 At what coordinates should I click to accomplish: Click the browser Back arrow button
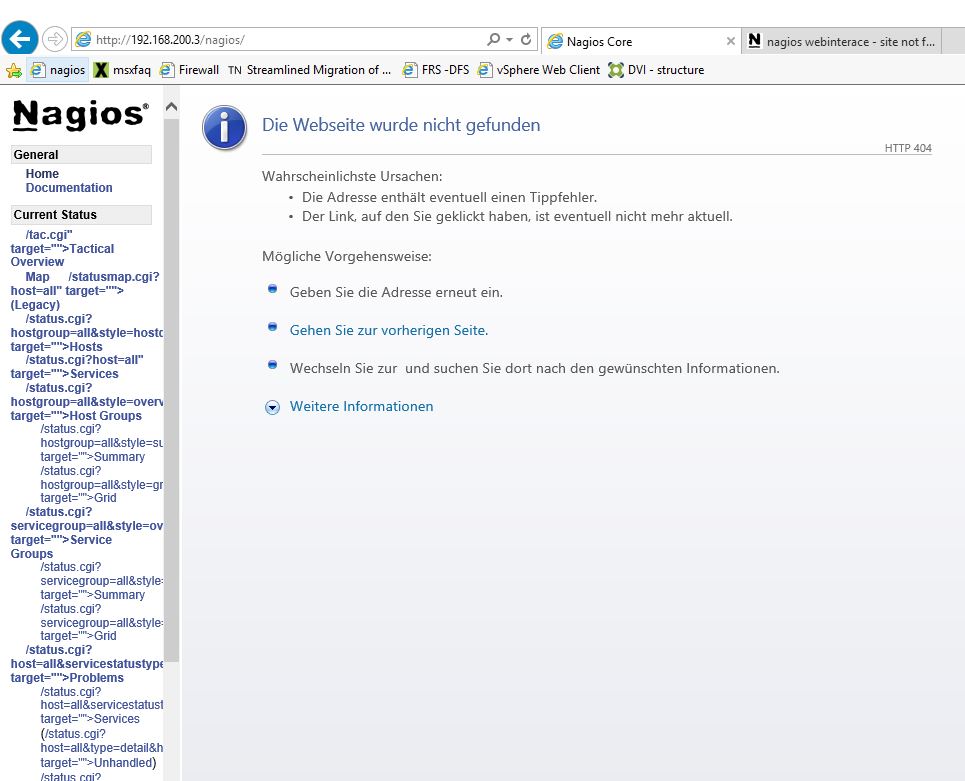pos(20,39)
